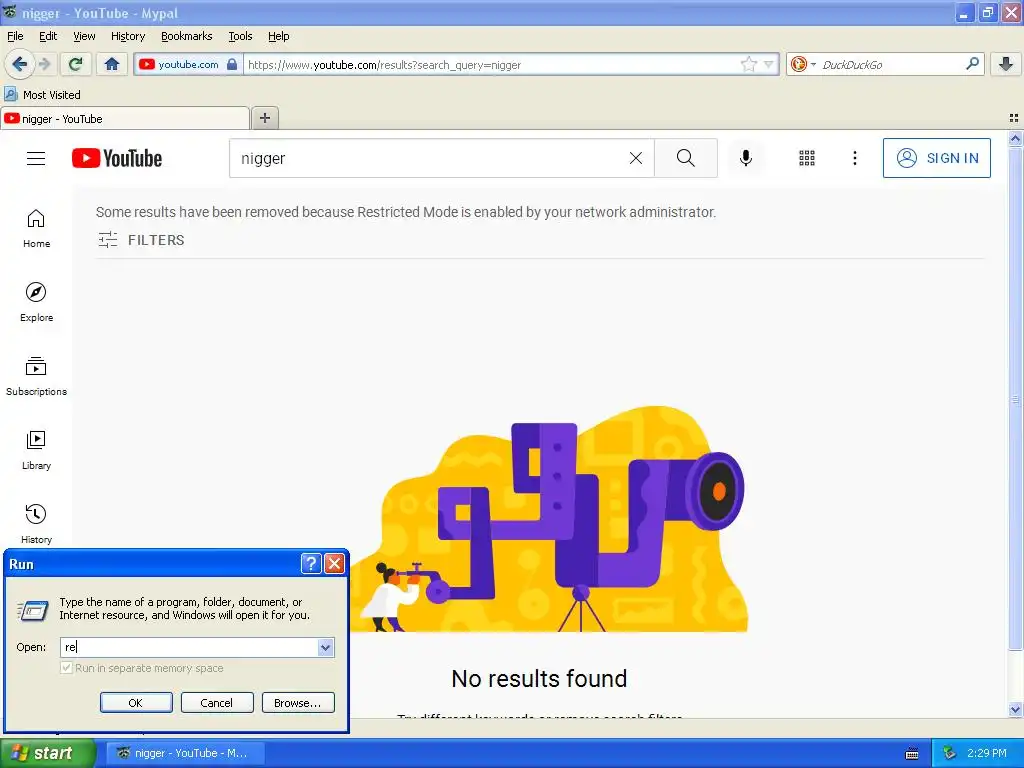Viewport: 1024px width, 768px height.
Task: Open Explore in YouTube sidebar
Action: click(x=37, y=302)
